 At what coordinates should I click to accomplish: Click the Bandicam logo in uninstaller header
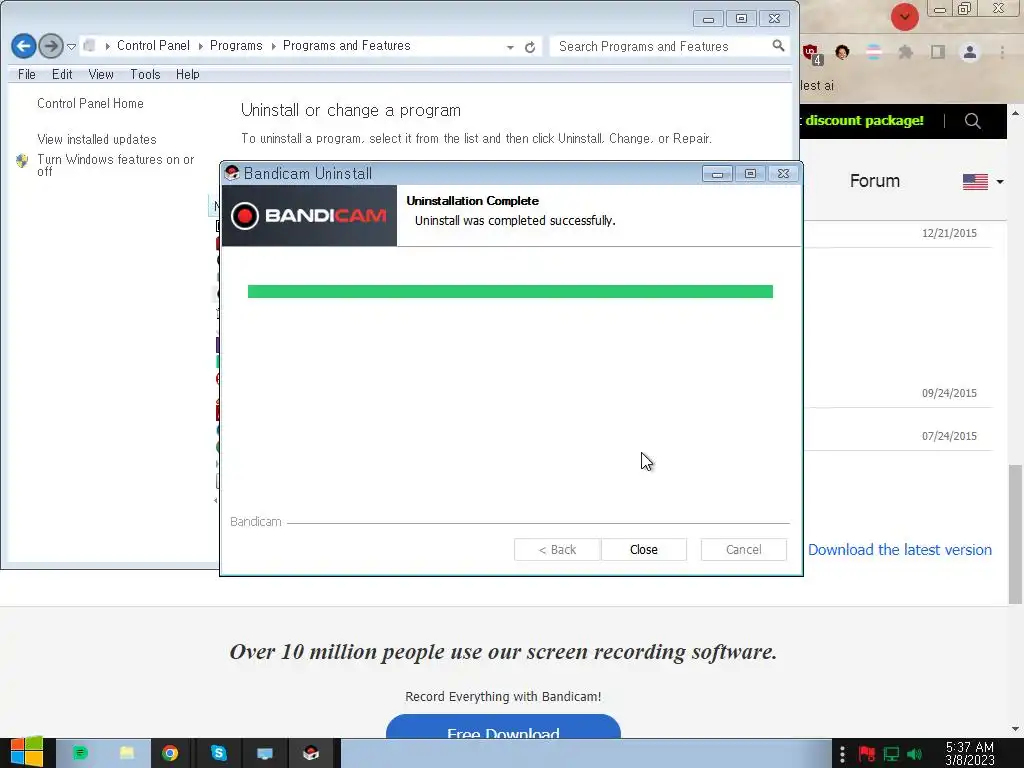pyautogui.click(x=309, y=216)
